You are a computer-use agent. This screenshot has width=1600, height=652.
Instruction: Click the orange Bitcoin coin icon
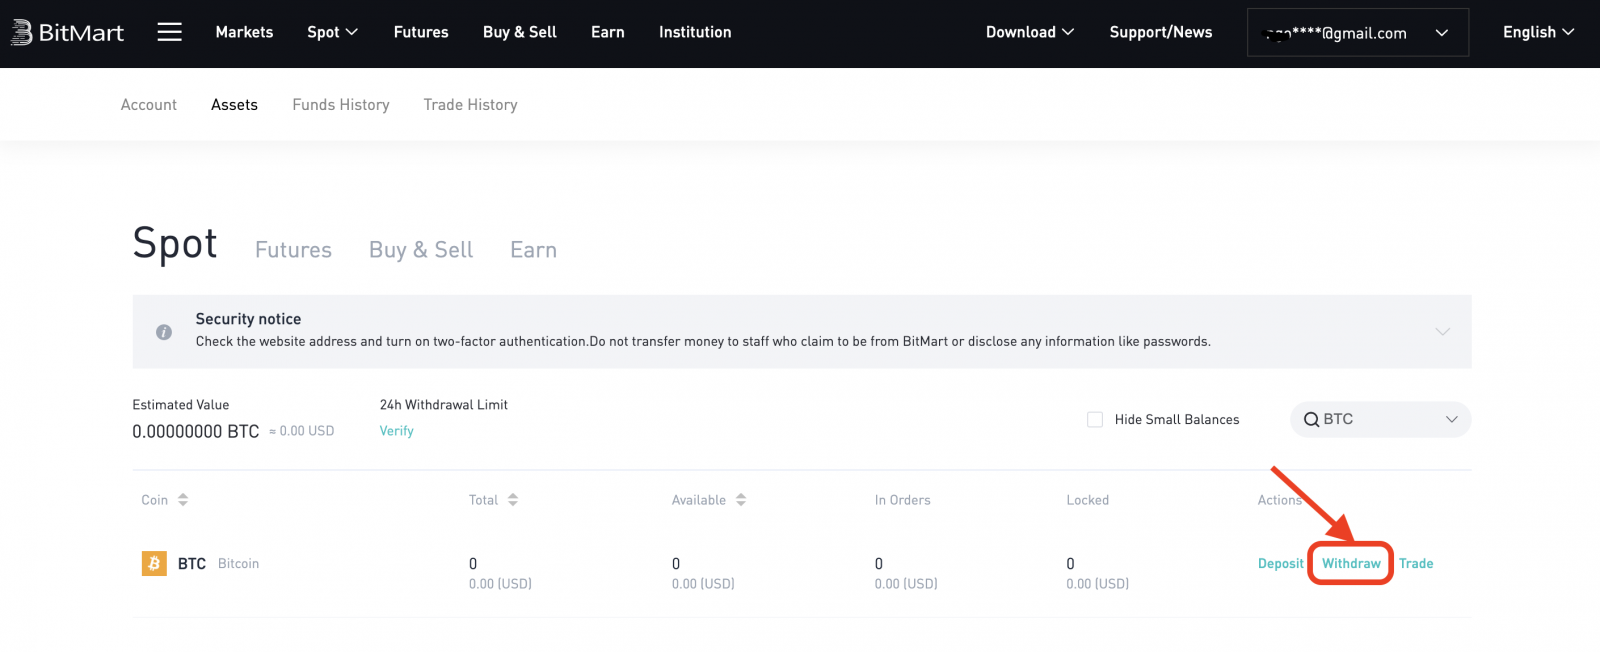click(154, 564)
